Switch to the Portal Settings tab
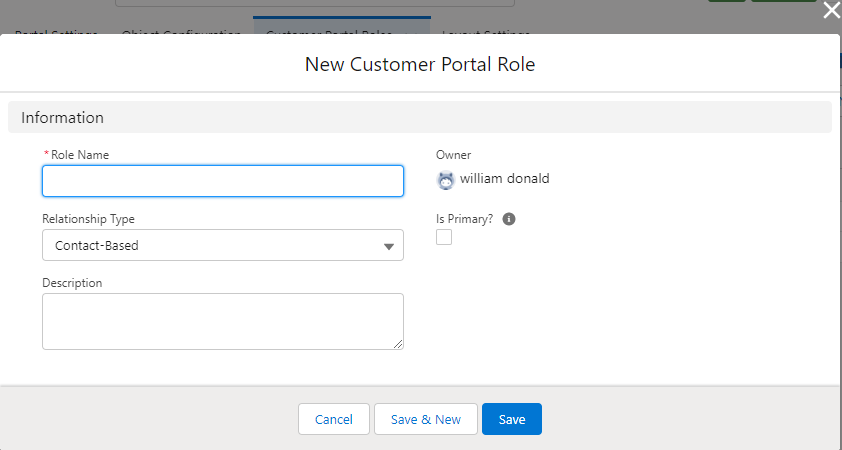 56,34
